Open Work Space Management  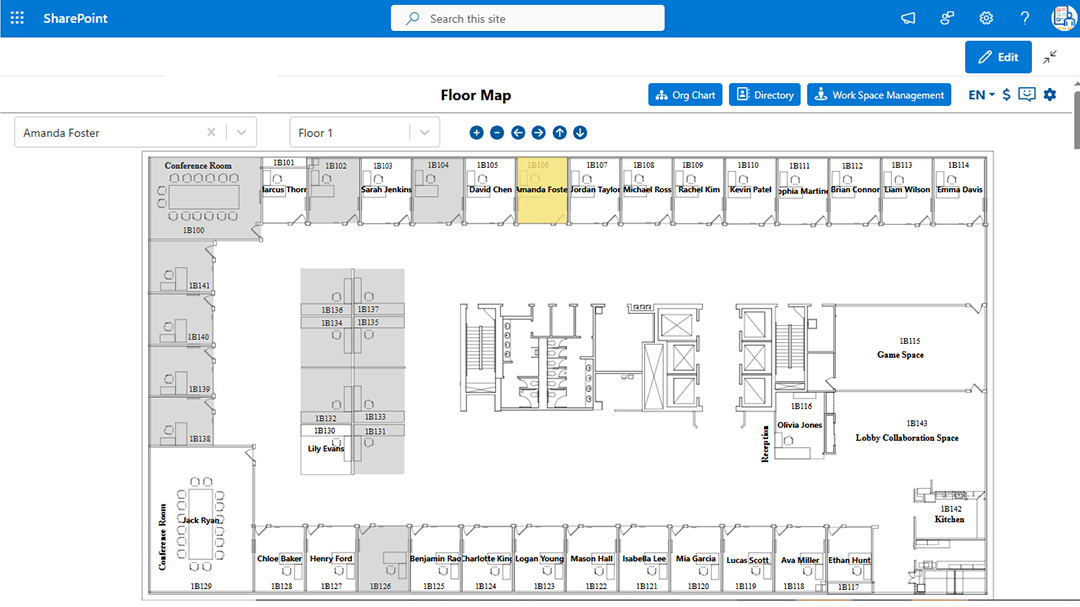878,94
